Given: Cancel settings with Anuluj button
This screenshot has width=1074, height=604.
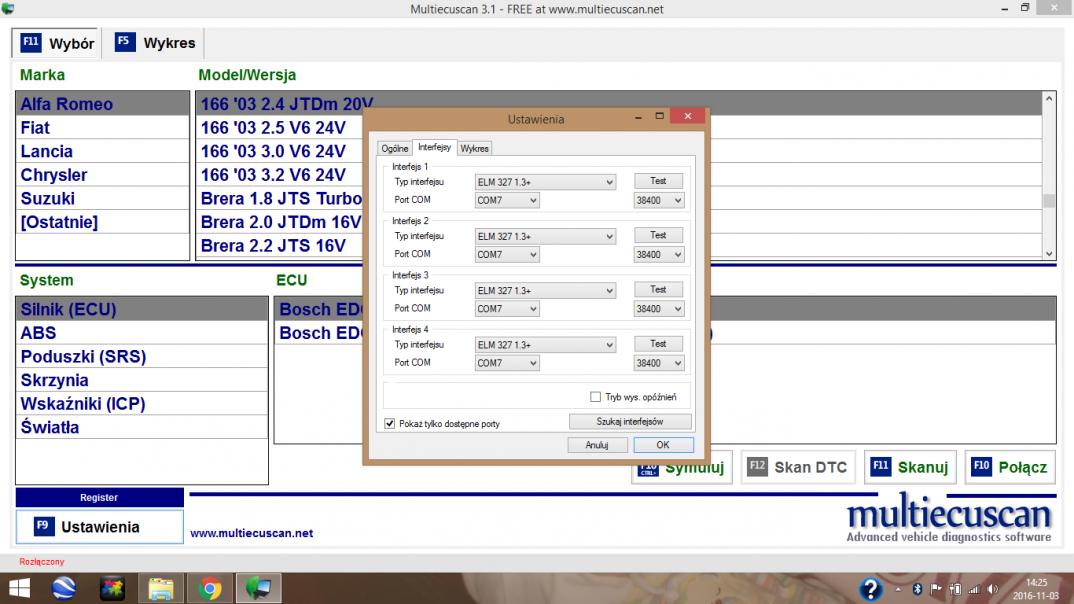Looking at the screenshot, I should point(597,444).
